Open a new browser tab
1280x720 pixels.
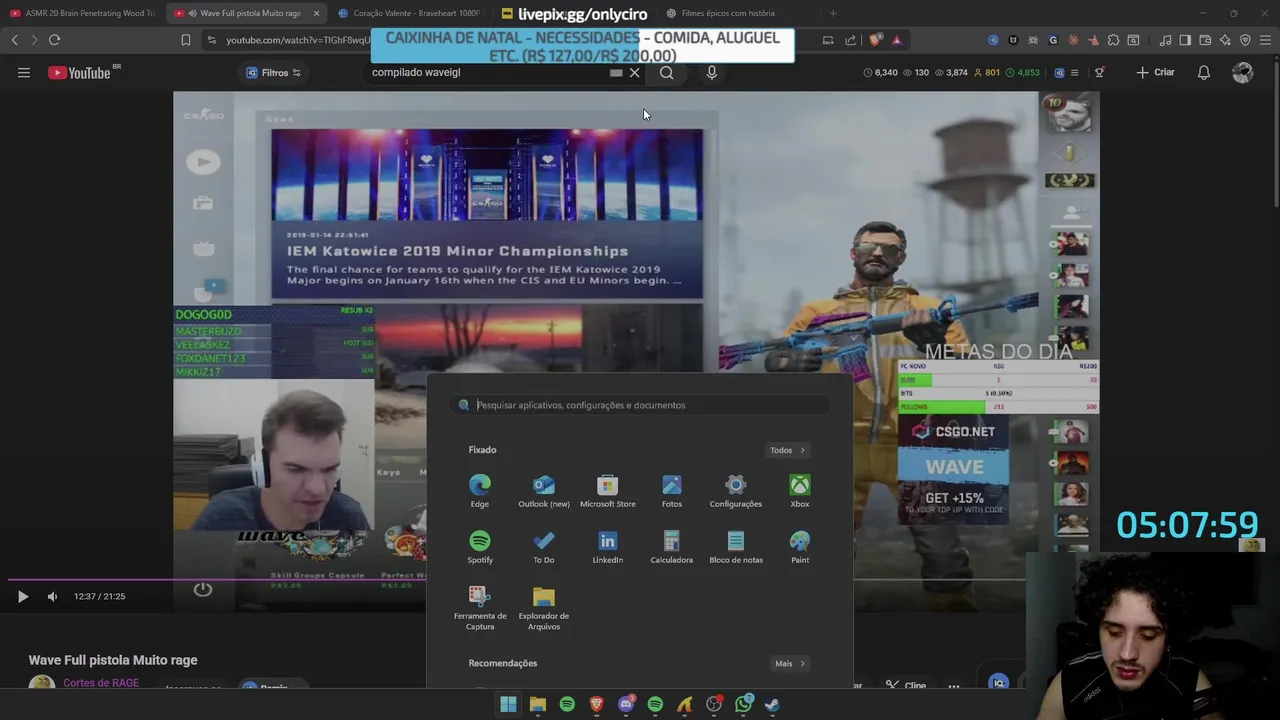click(833, 13)
